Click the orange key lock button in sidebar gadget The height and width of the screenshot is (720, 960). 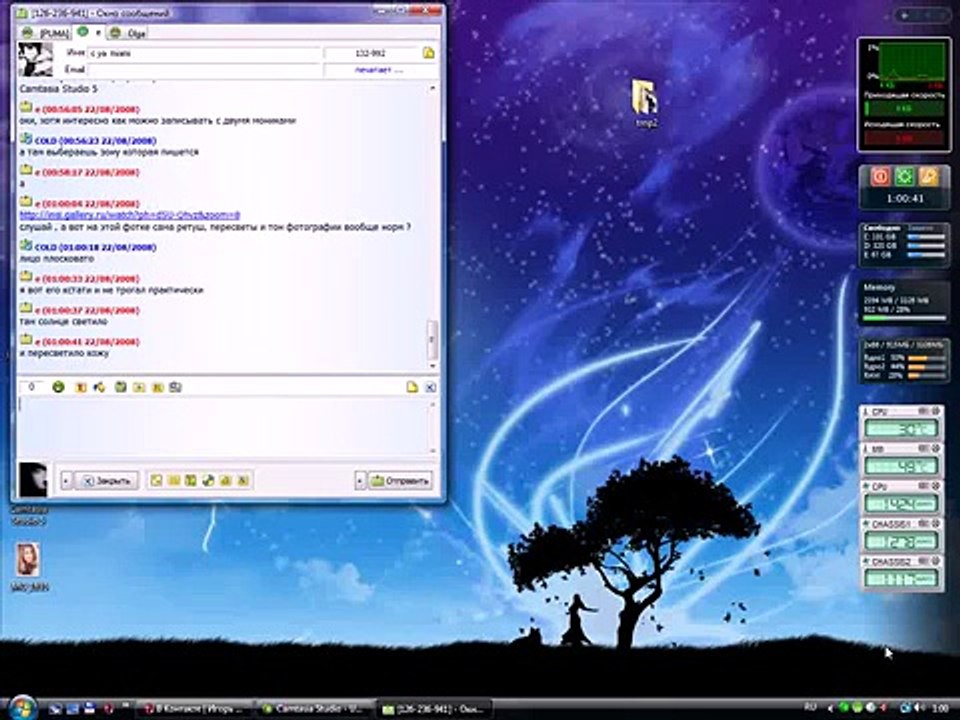pyautogui.click(x=928, y=177)
